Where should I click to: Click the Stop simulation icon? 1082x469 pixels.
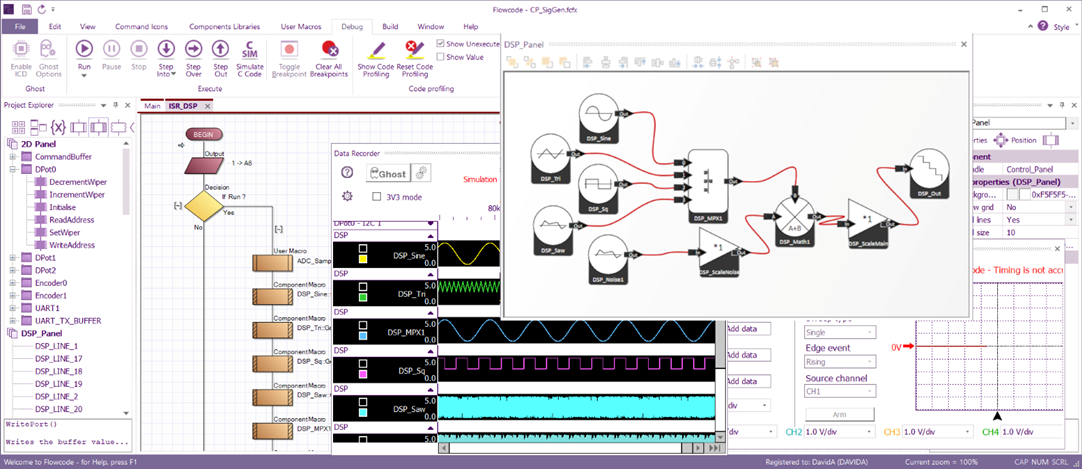click(139, 48)
